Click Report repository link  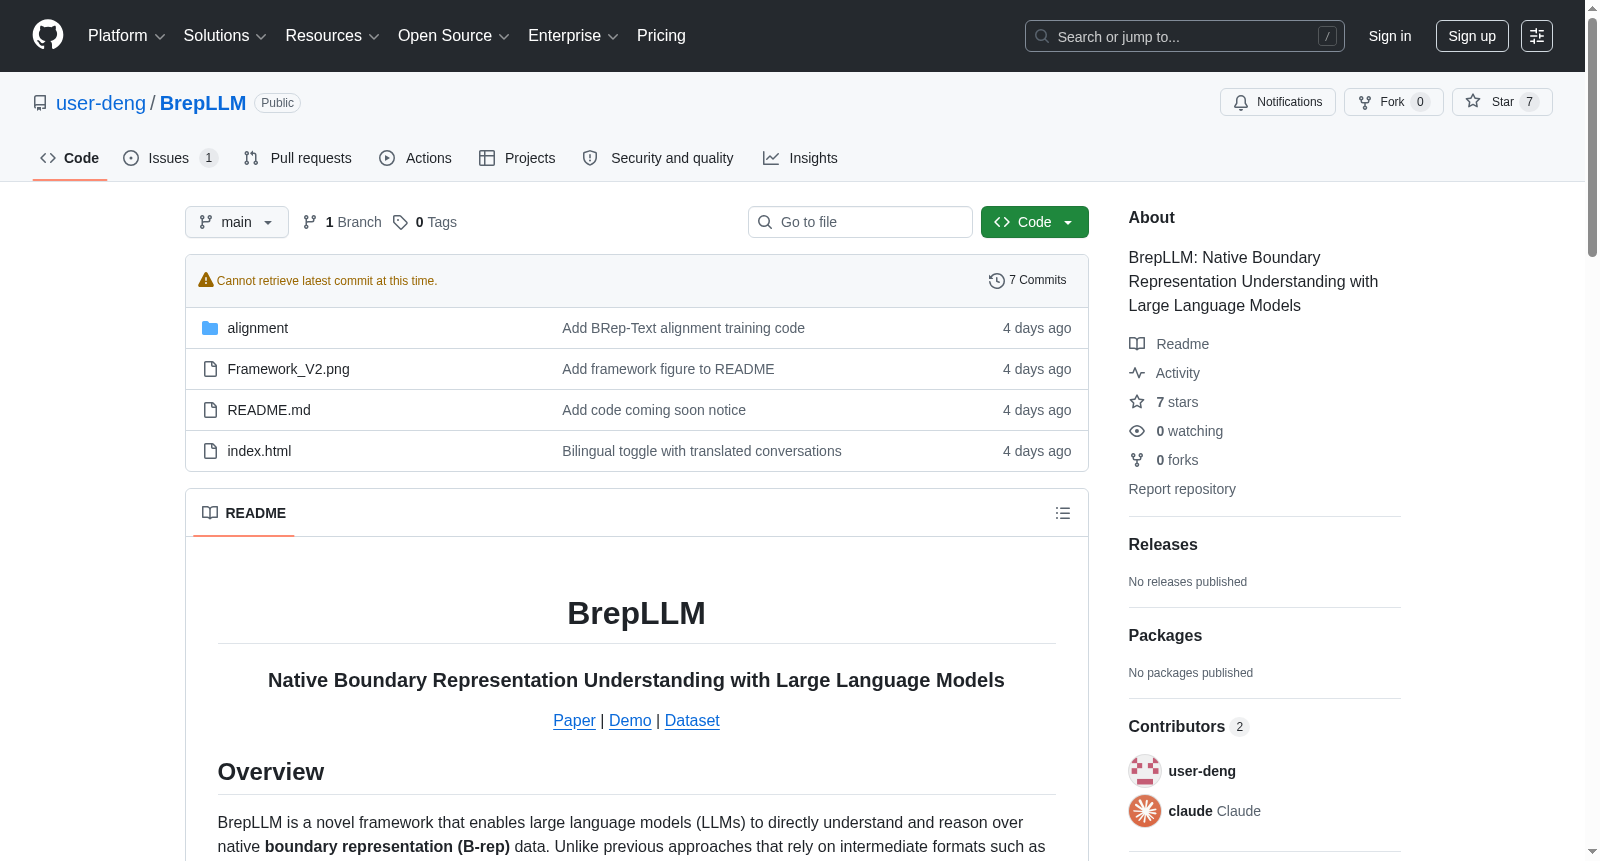(1182, 489)
